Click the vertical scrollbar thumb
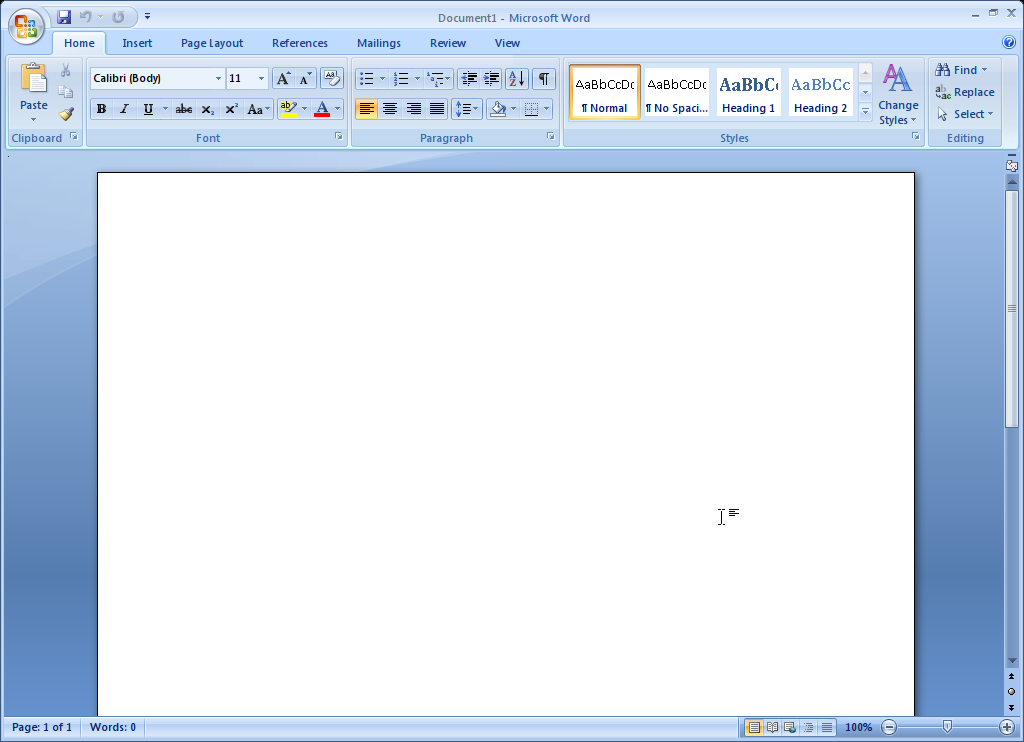 click(x=1012, y=309)
